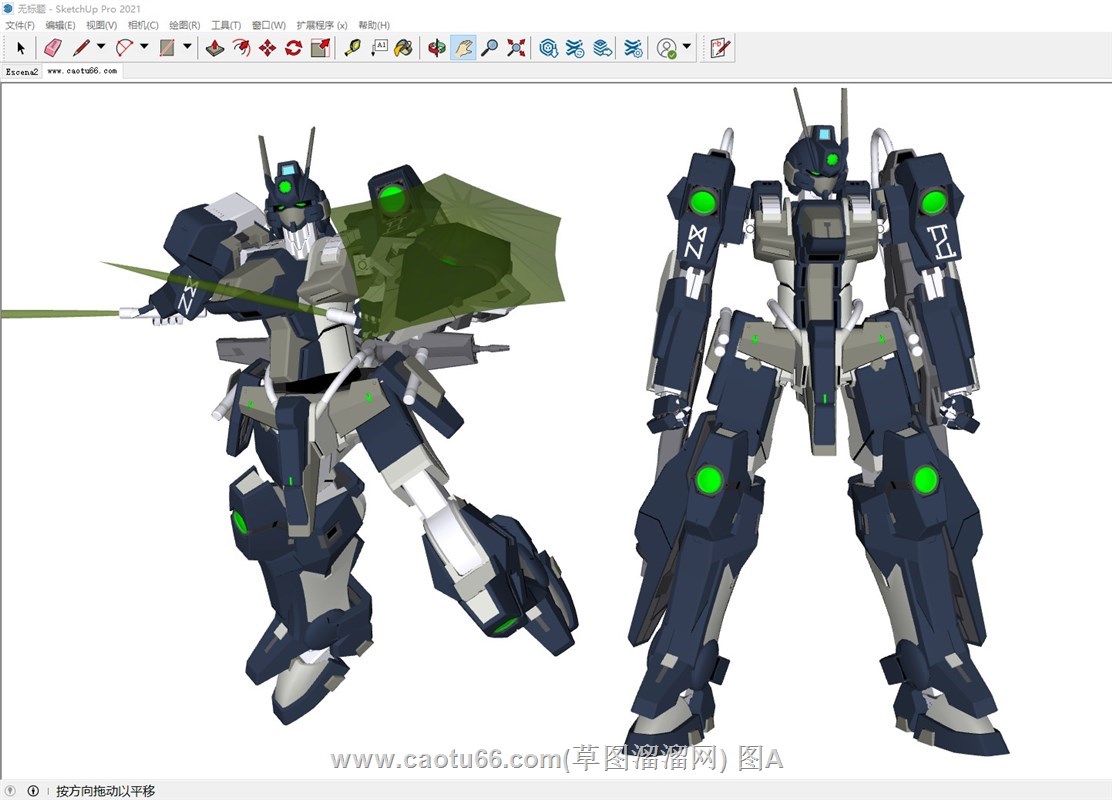Activate the Orbit camera tool
The image size is (1112, 800).
coord(436,47)
